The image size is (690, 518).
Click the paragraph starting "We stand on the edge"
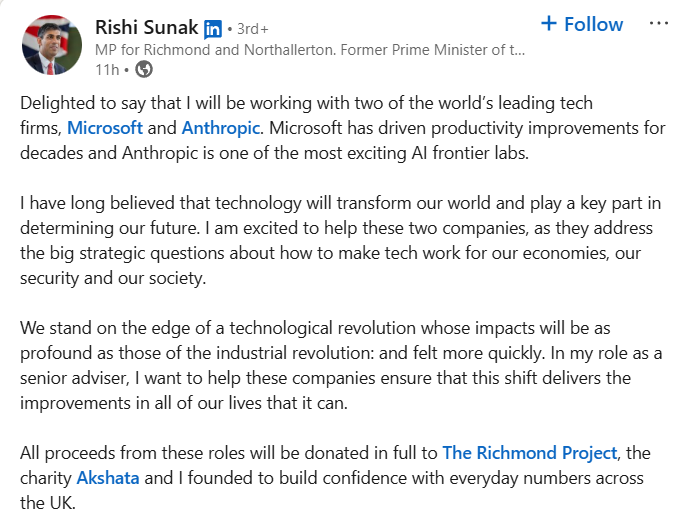(340, 366)
